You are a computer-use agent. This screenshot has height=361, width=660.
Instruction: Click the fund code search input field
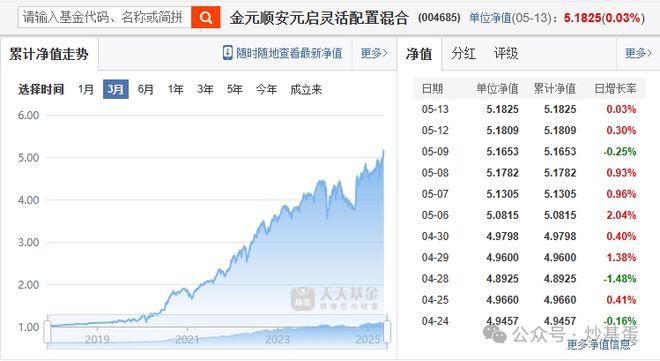[104, 17]
